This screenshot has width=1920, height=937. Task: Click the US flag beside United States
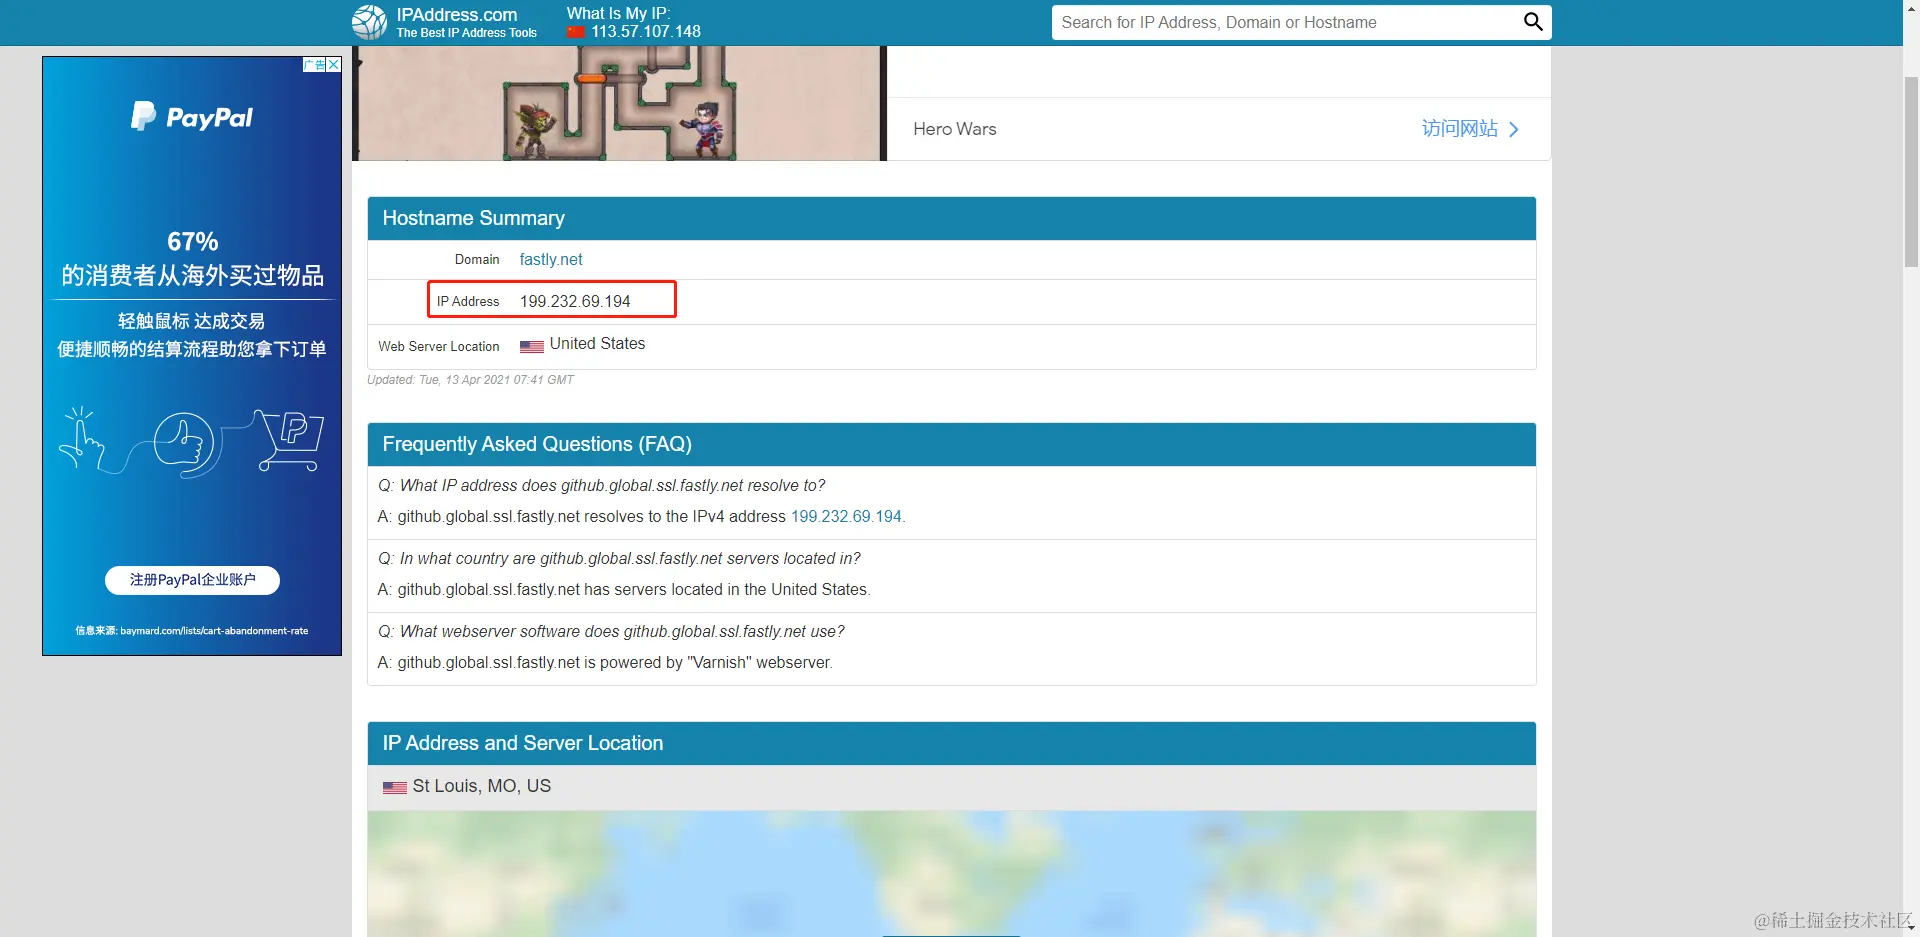click(532, 346)
